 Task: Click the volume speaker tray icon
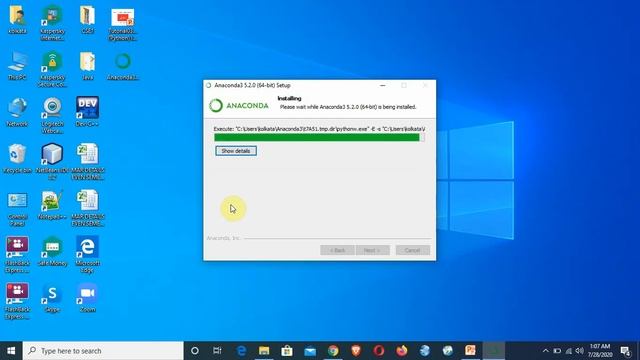pos(580,351)
